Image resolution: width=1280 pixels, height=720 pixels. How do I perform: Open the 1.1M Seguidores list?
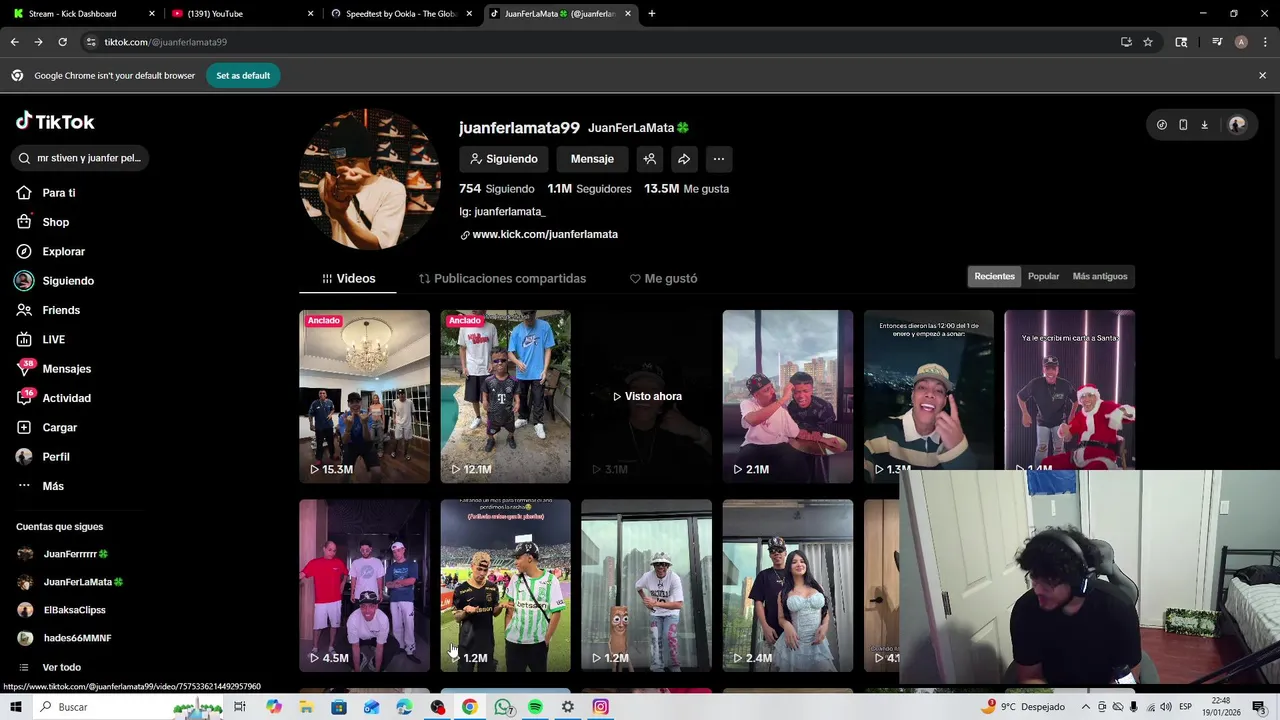tap(589, 189)
